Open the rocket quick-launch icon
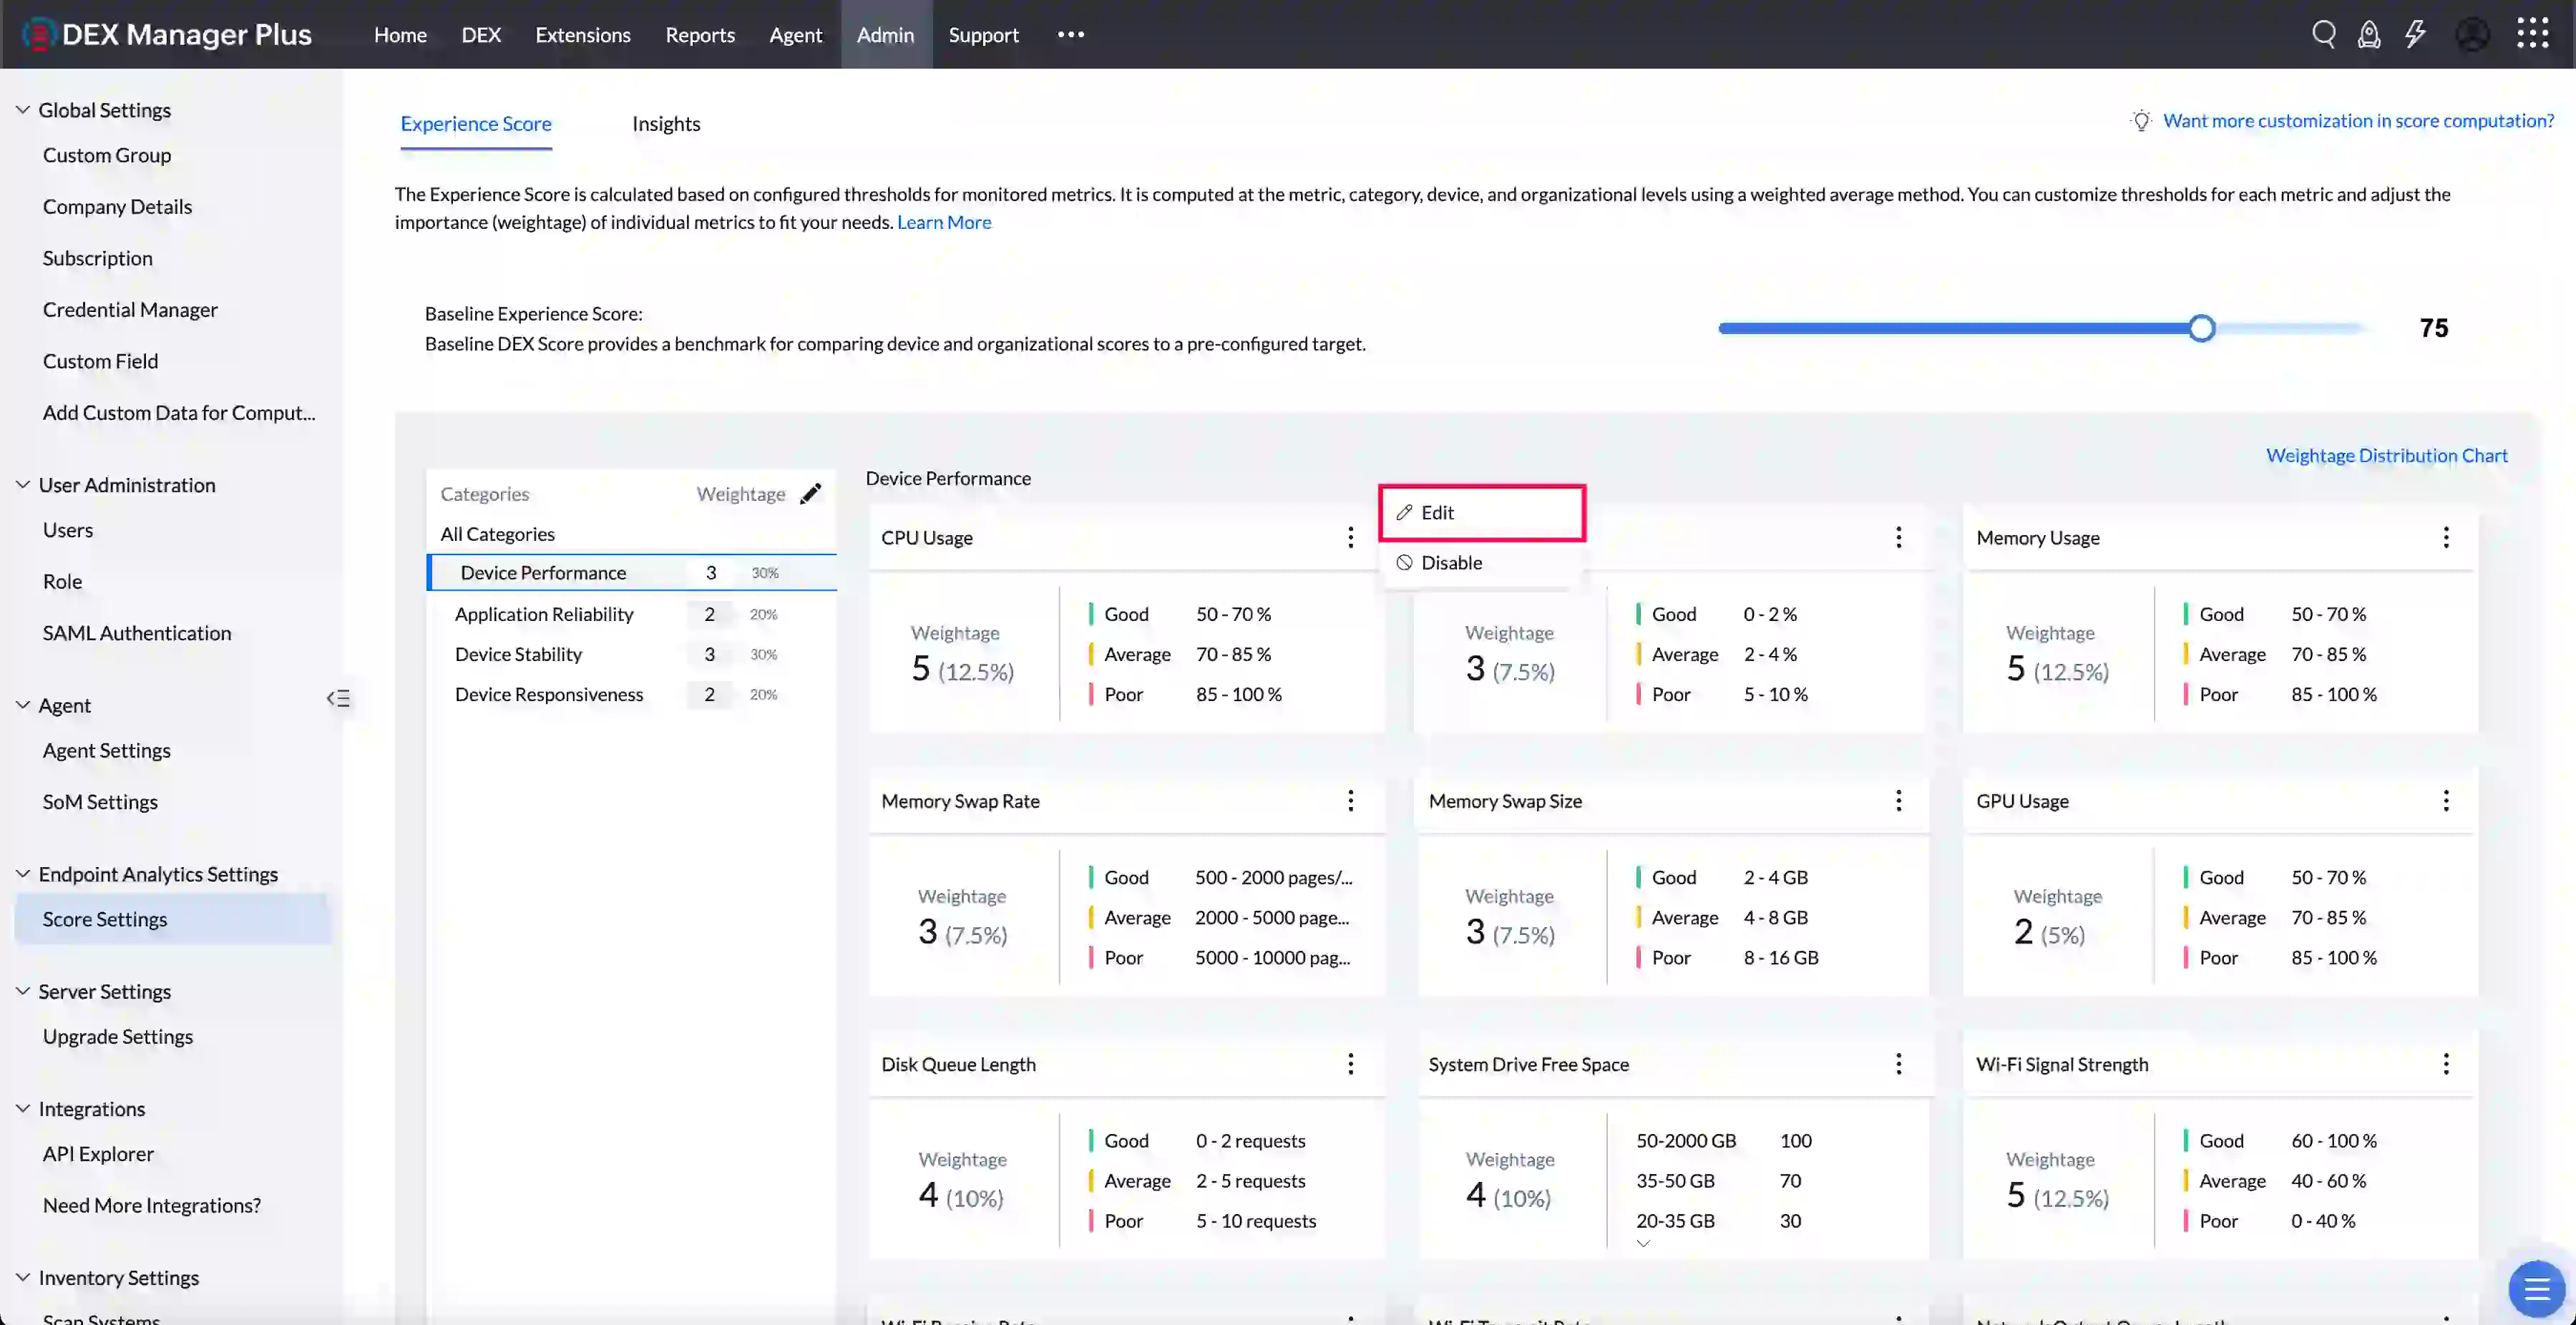This screenshot has height=1325, width=2576. pos(2369,34)
